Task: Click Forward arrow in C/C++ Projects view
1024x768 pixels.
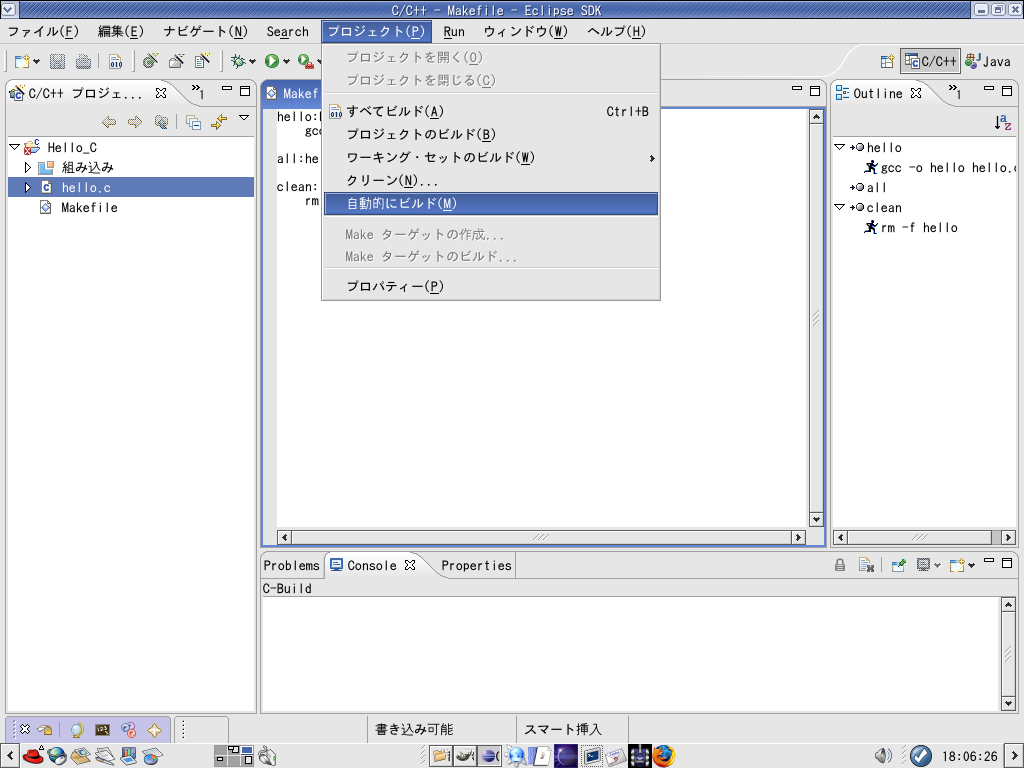Action: [x=135, y=121]
